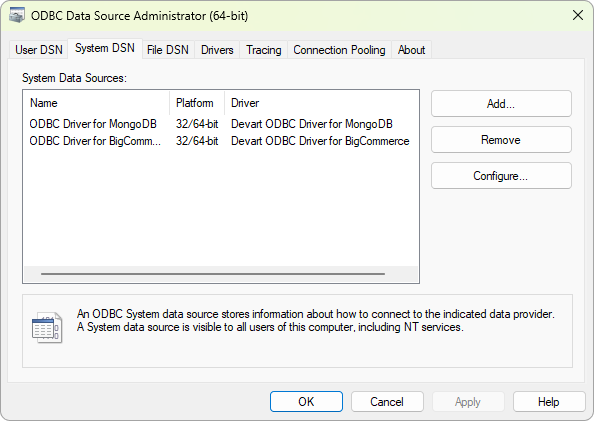Click the Apply button
This screenshot has height=421, width=594.
pyautogui.click(x=468, y=402)
